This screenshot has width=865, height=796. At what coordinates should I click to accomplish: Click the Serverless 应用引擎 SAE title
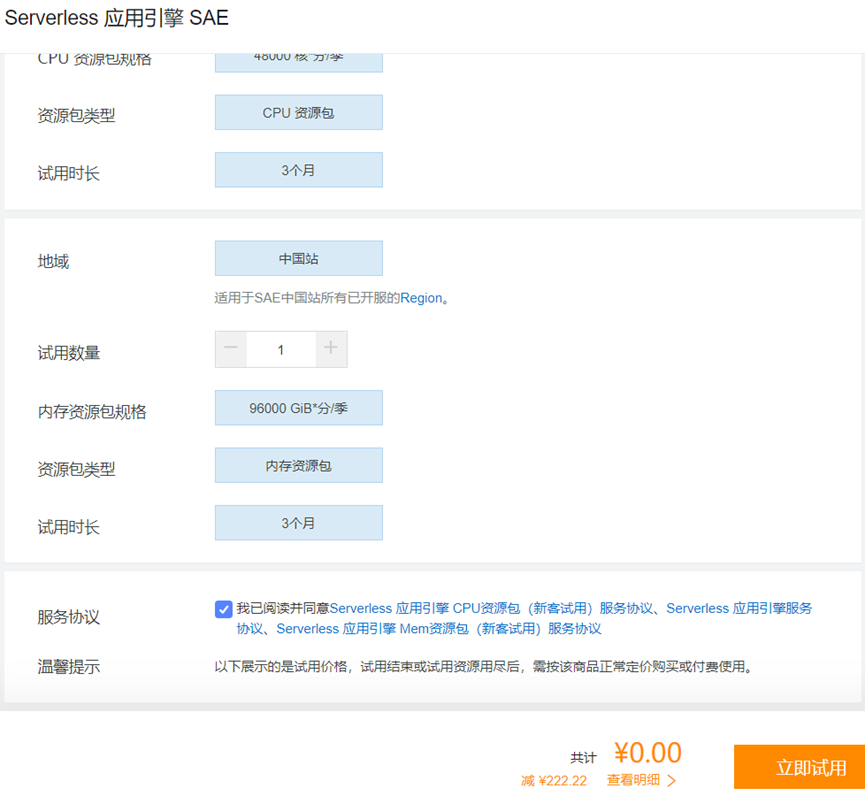pyautogui.click(x=116, y=18)
